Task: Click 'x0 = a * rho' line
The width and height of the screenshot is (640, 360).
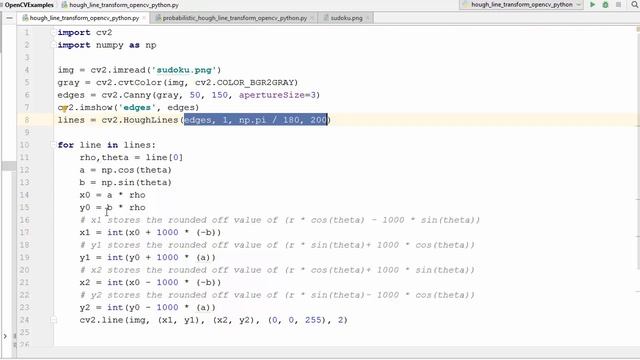Action: (113, 195)
